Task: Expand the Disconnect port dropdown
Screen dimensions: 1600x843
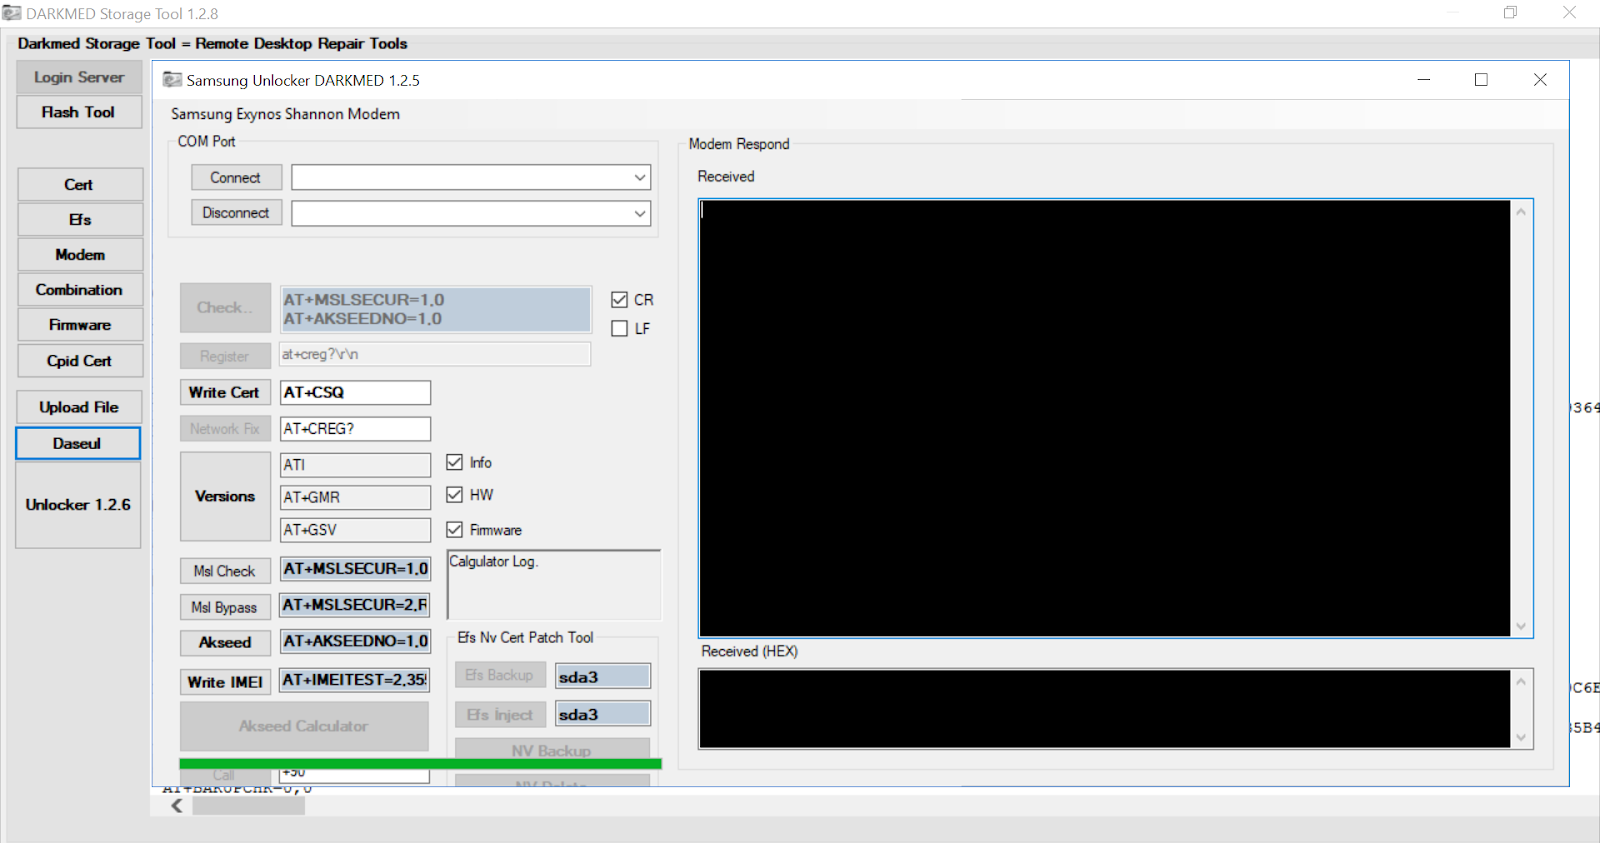Action: pos(640,214)
